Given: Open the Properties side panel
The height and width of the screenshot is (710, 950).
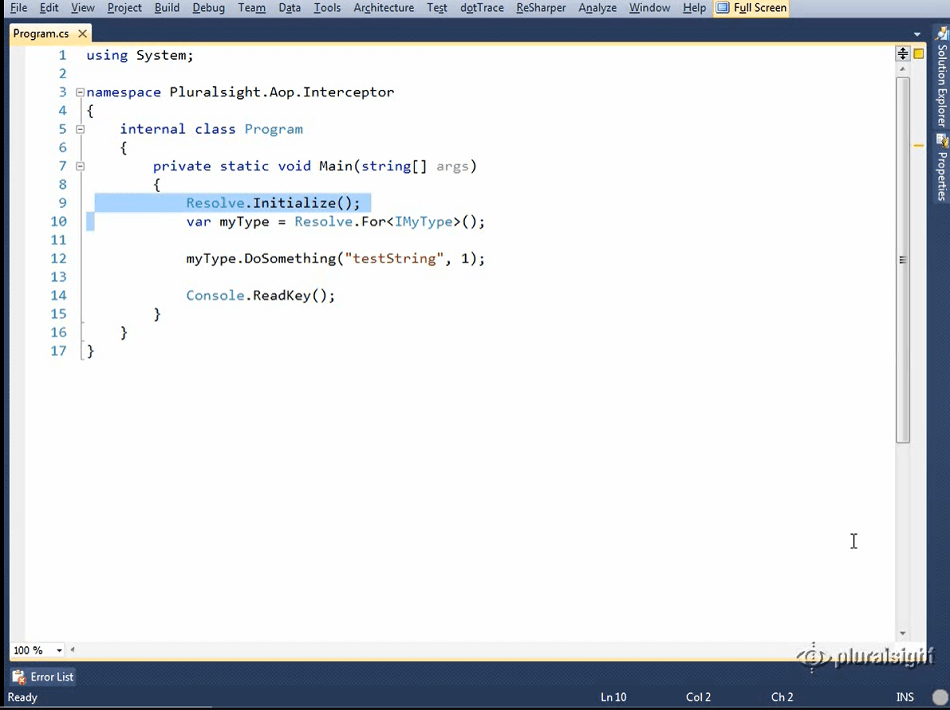Looking at the screenshot, I should click(x=942, y=168).
